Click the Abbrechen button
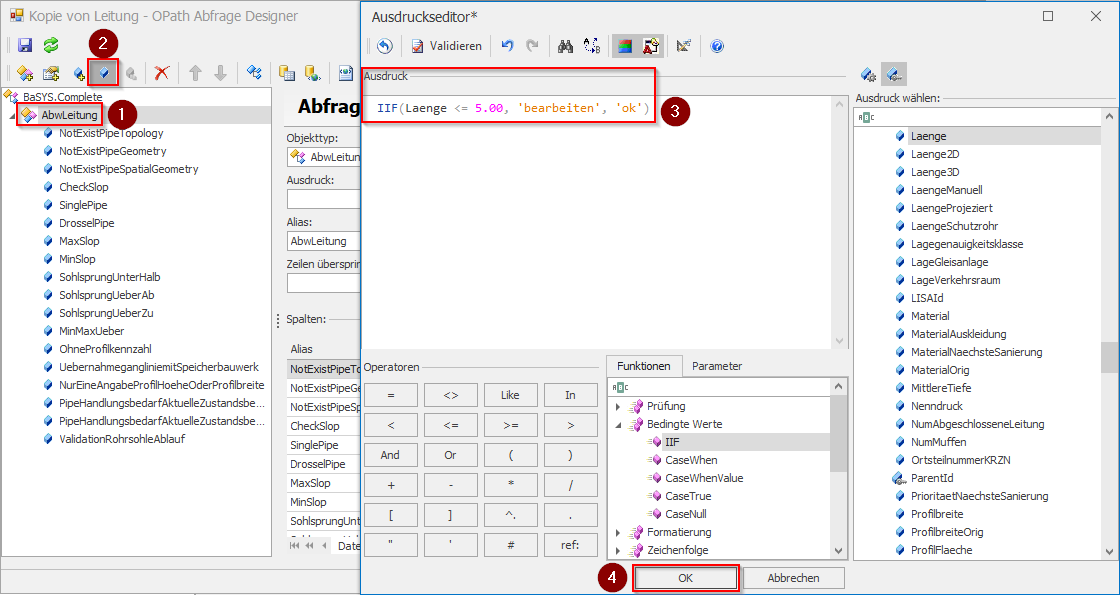Viewport: 1120px width, 595px height. (794, 578)
